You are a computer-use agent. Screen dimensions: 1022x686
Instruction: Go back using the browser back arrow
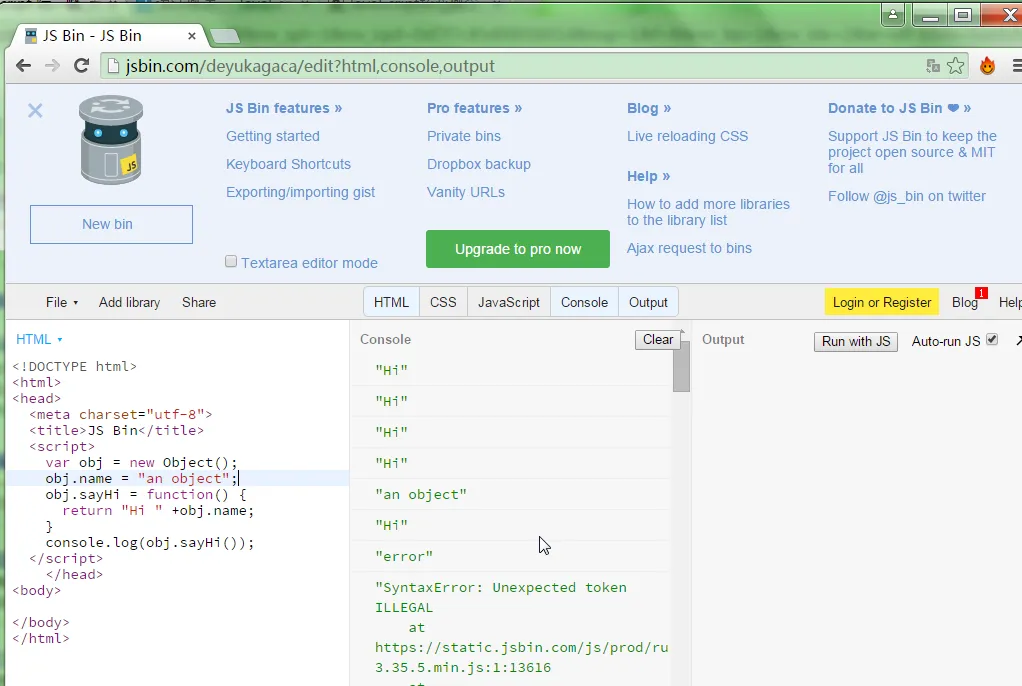24,66
